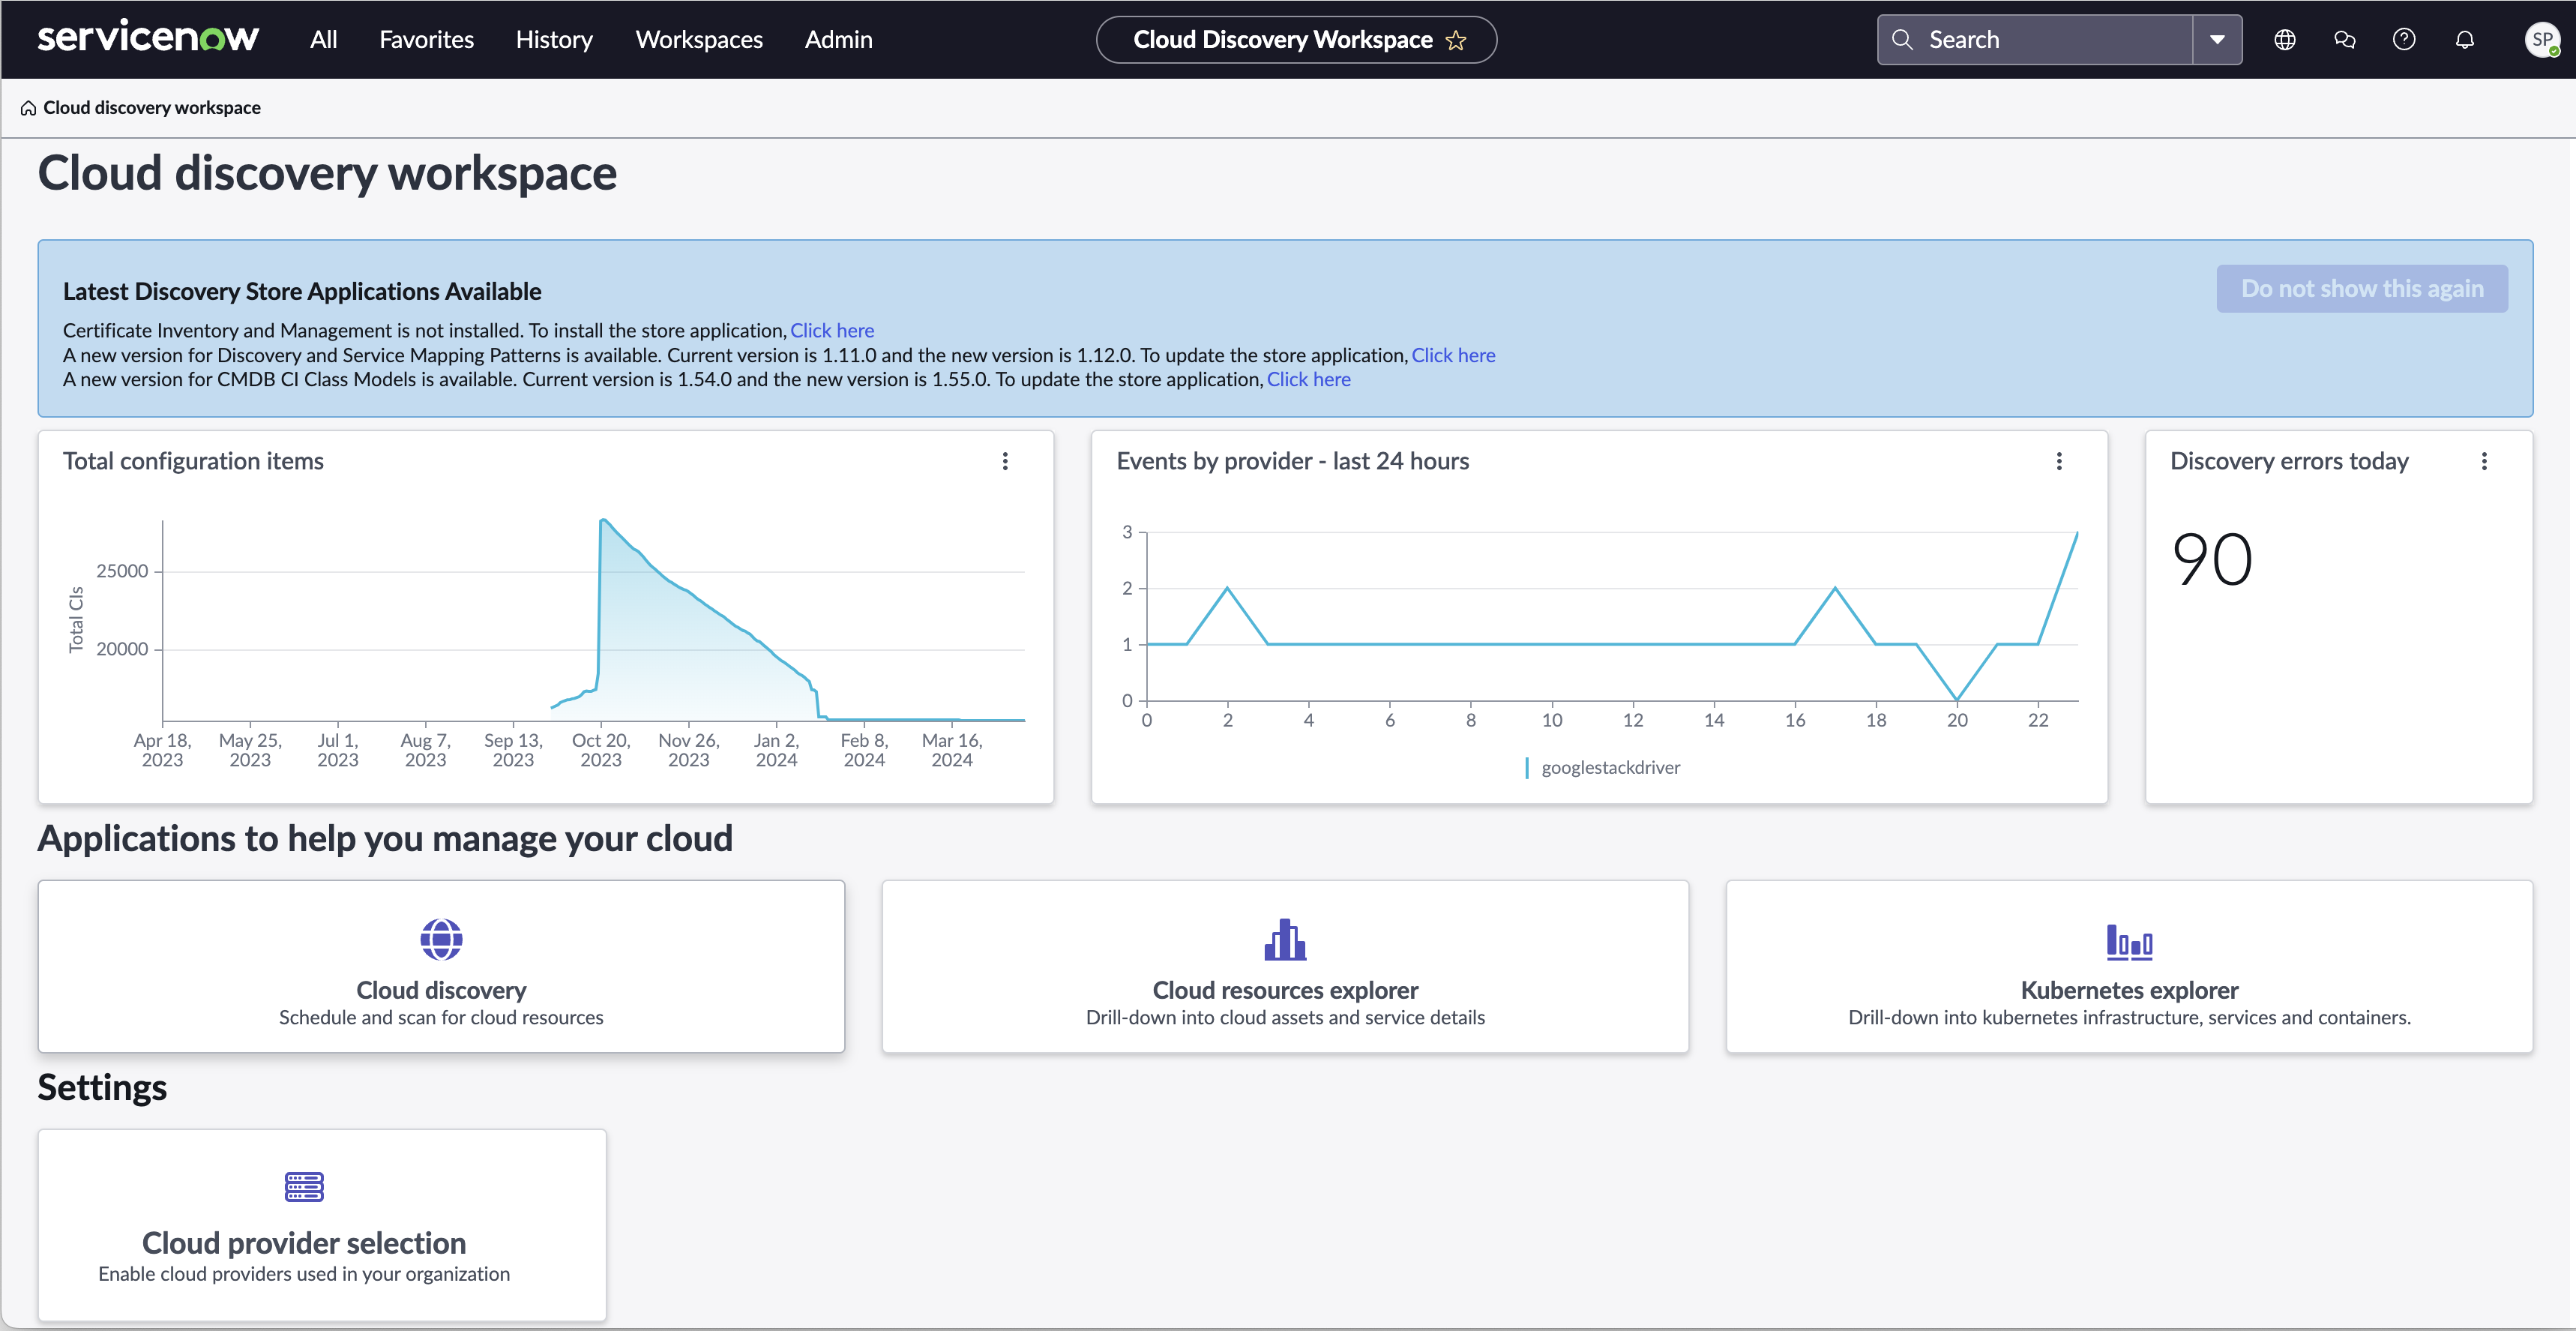2576x1331 pixels.
Task: Click 'Applications to help you manage your cloud' heading
Action: tap(385, 839)
